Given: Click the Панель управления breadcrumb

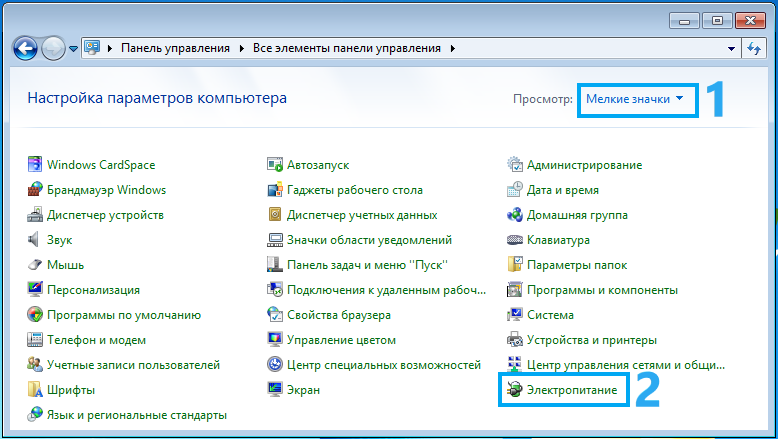Looking at the screenshot, I should click(x=176, y=48).
